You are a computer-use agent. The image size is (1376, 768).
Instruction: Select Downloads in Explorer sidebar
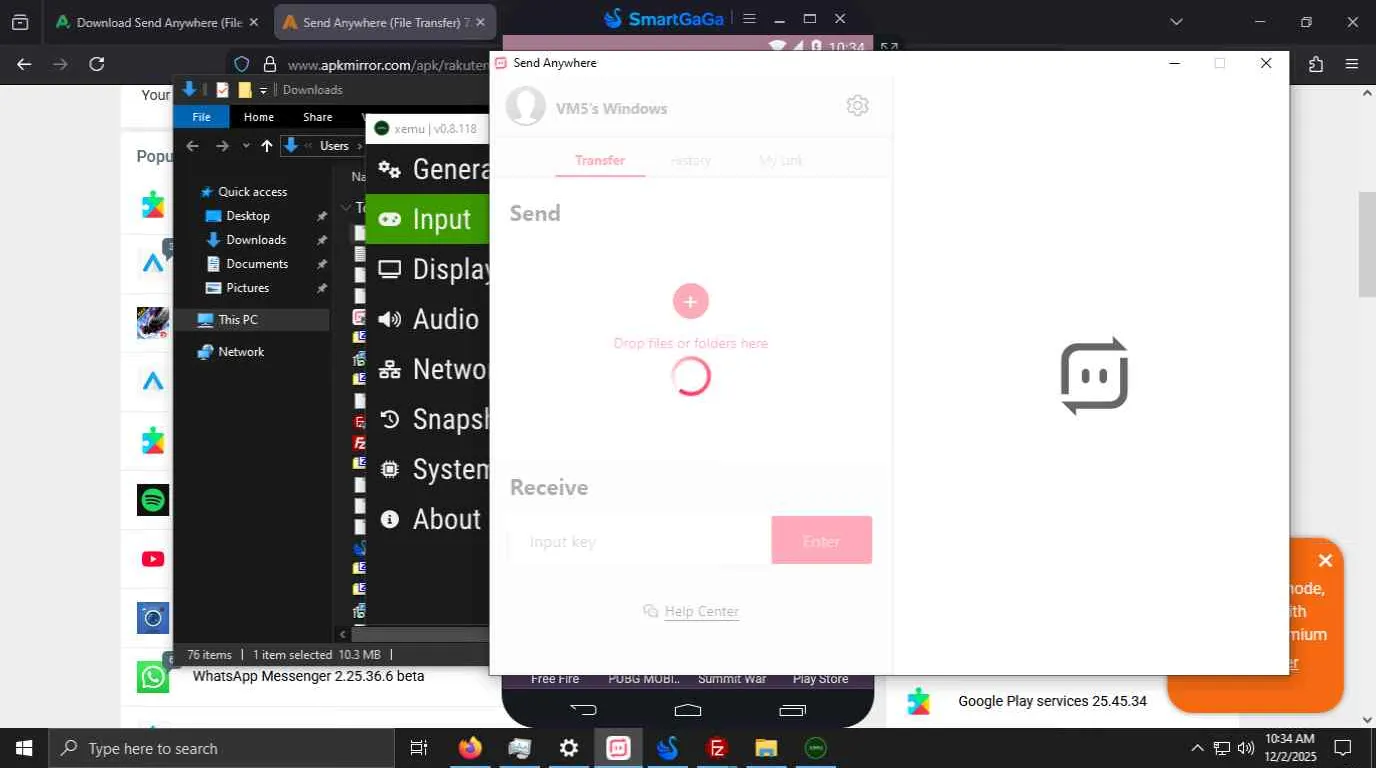(x=256, y=240)
